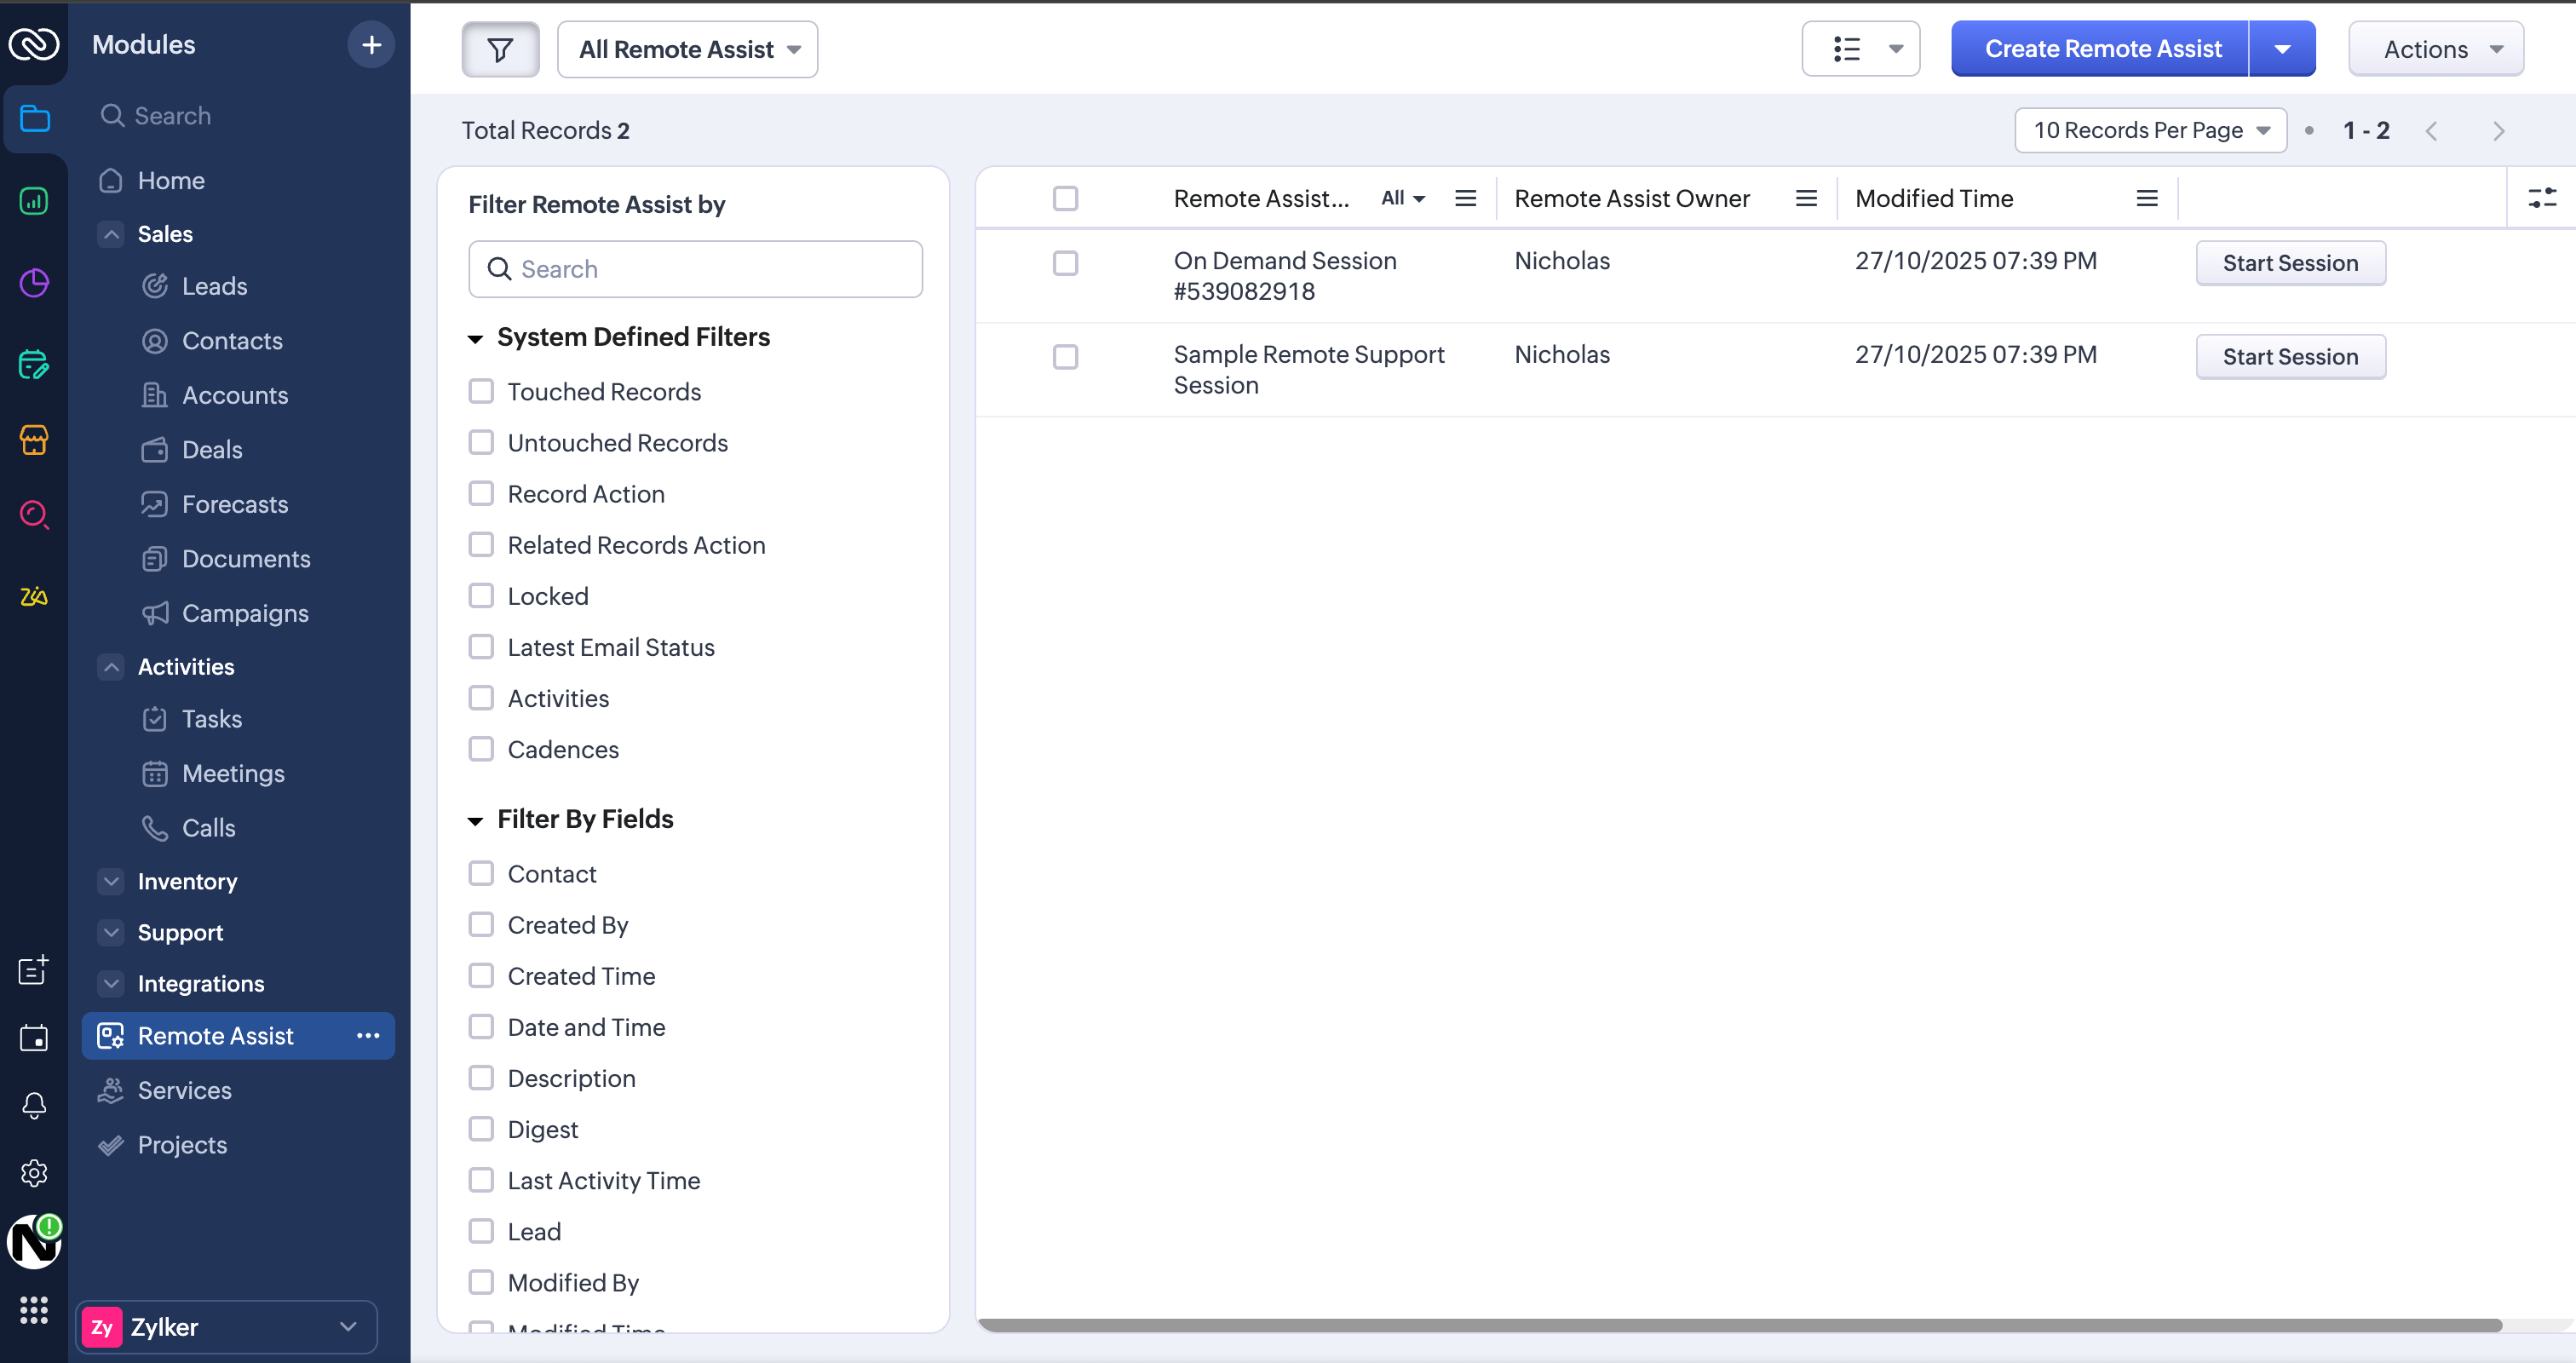Open the setup gear icon in left rail

[x=34, y=1172]
